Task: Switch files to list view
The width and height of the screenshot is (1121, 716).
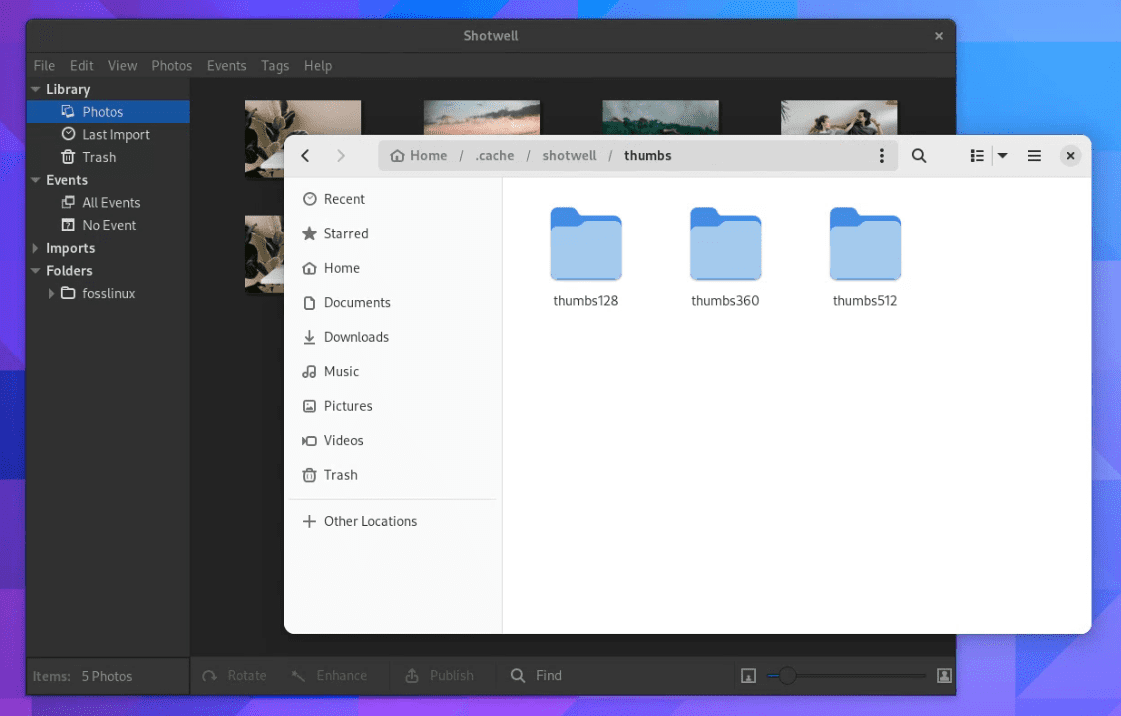Action: click(977, 156)
